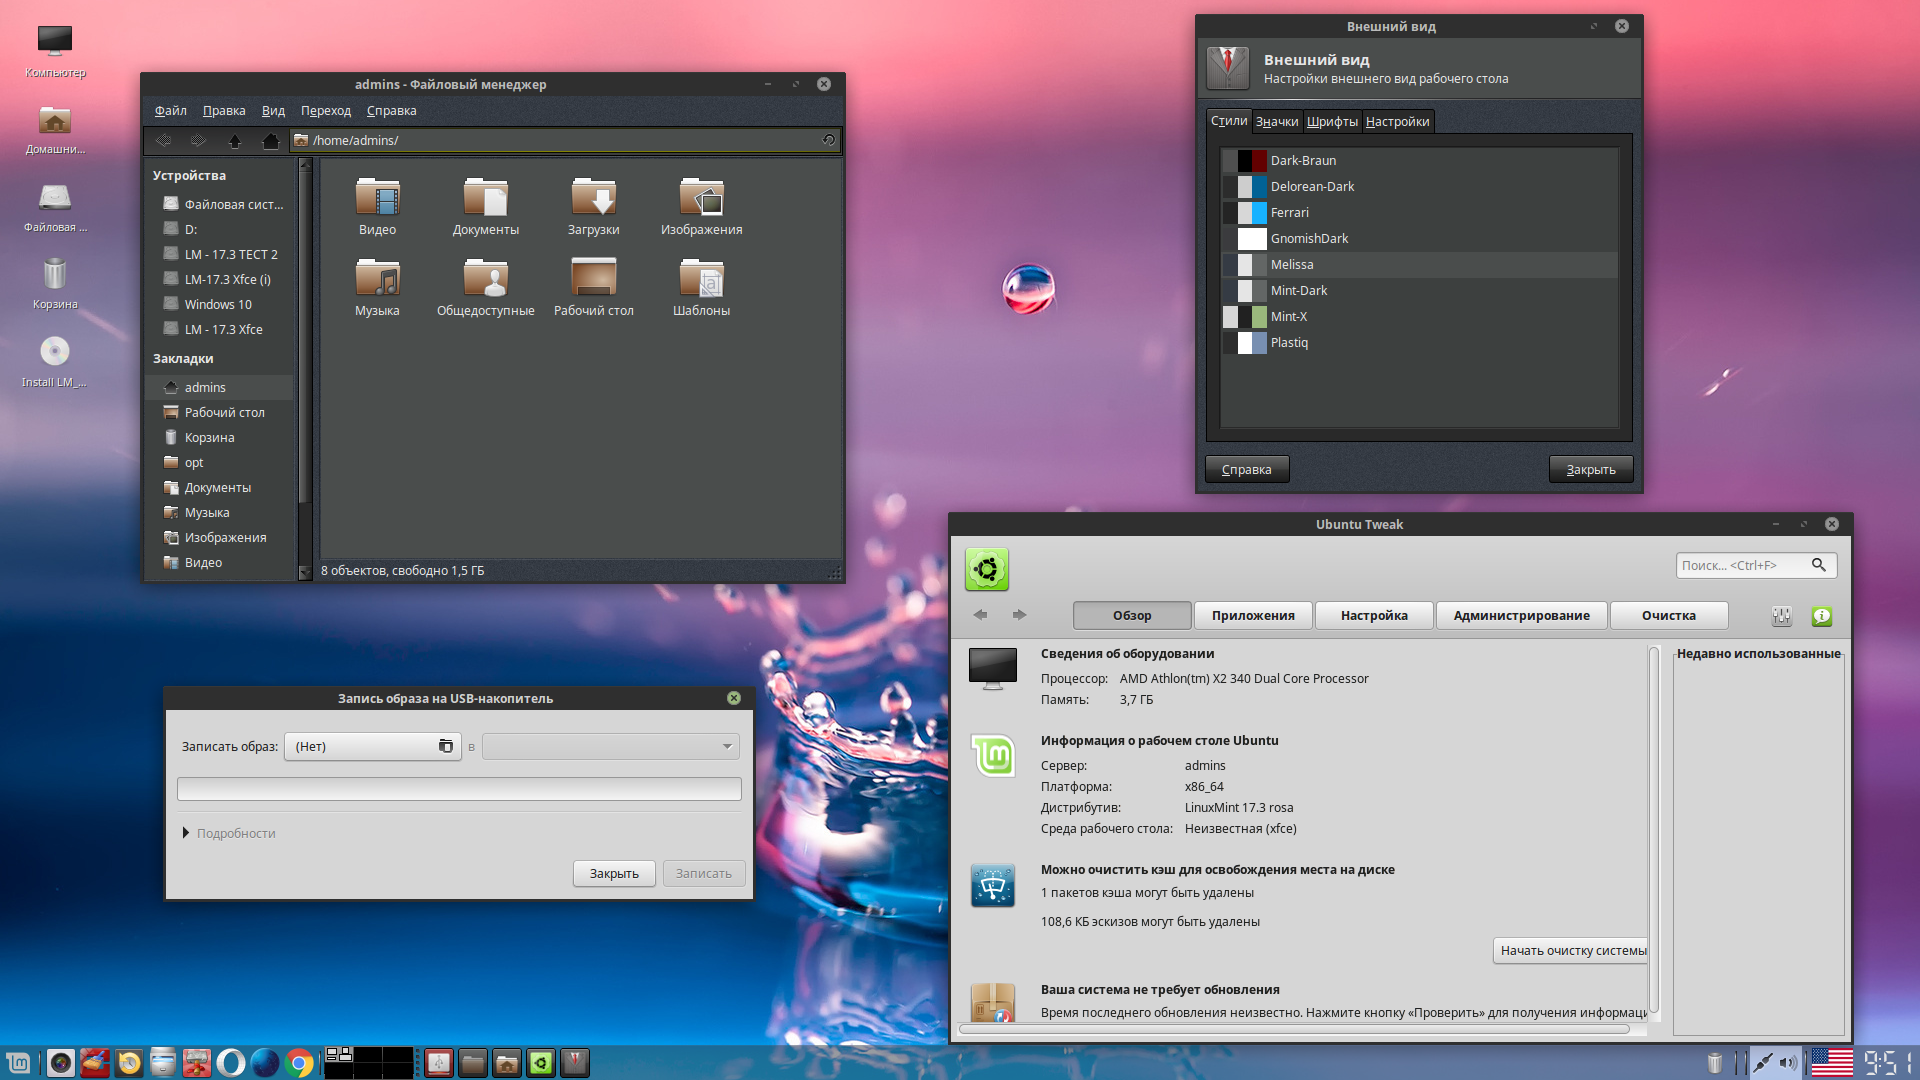The image size is (1920, 1080).
Task: Click the up-directory arrow in file manager toolbar
Action: (x=236, y=141)
